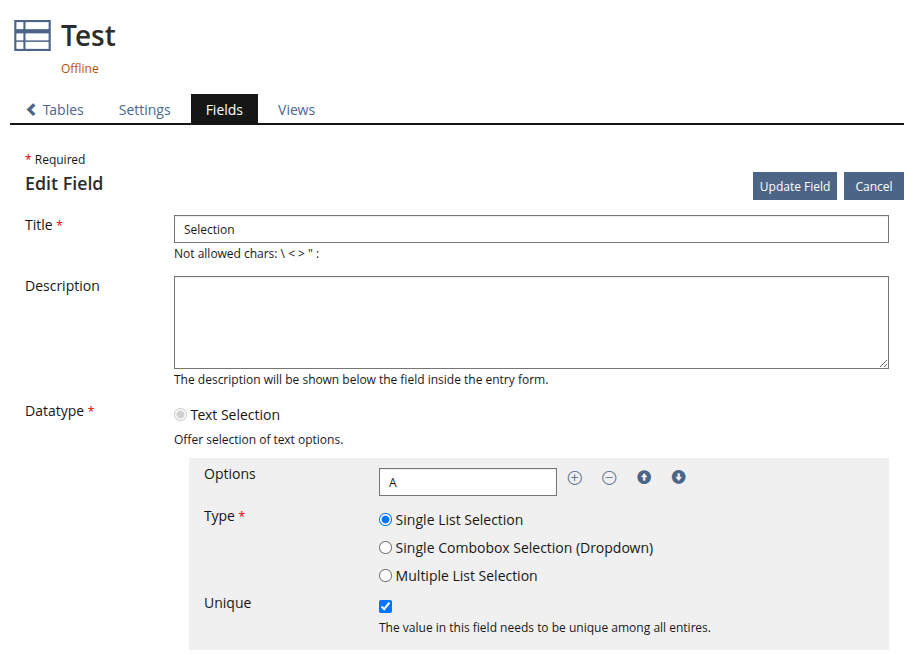Cancel editing the field
This screenshot has height=660, width=908.
tap(873, 186)
